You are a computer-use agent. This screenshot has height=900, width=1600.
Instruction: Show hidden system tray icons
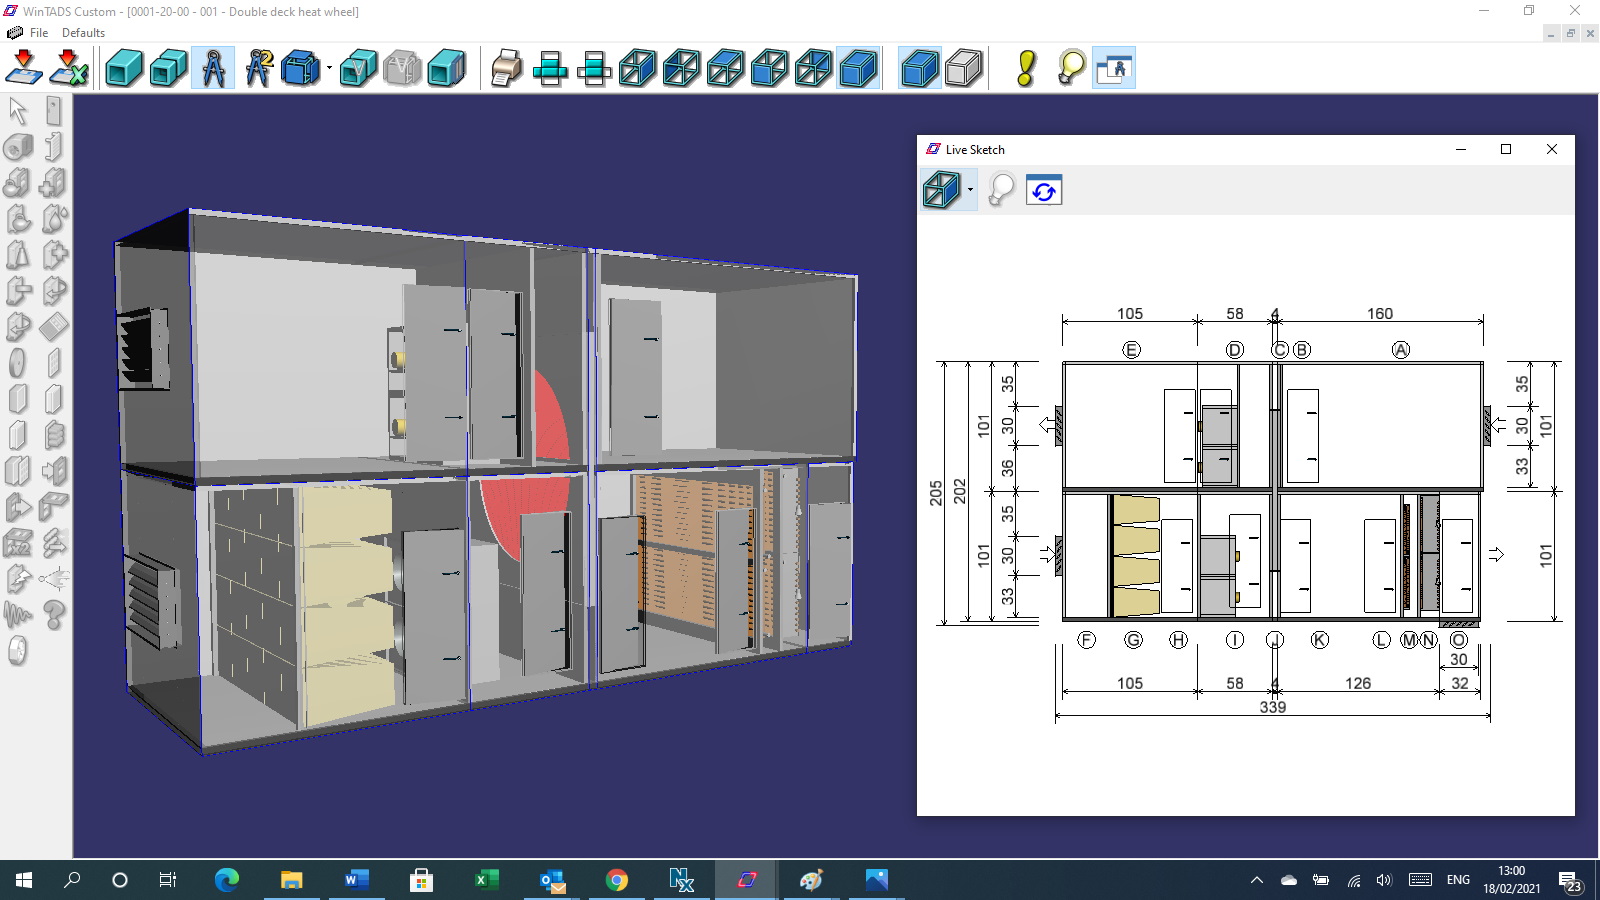(x=1257, y=880)
